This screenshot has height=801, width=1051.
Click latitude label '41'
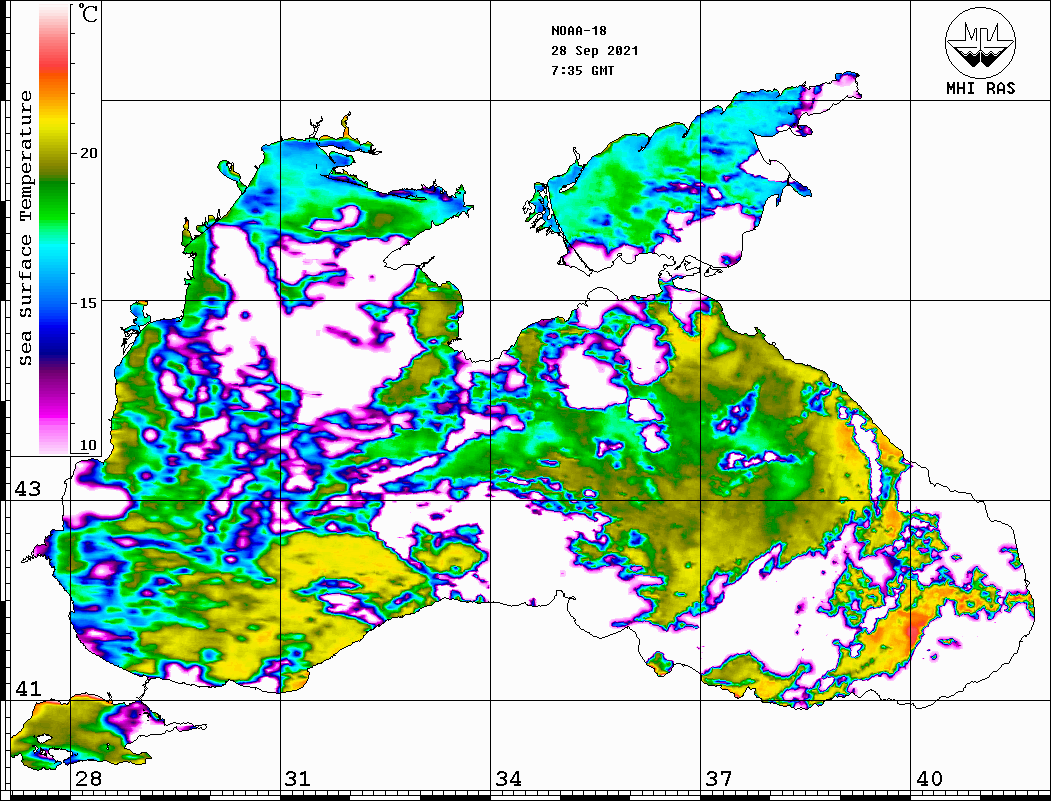28,688
